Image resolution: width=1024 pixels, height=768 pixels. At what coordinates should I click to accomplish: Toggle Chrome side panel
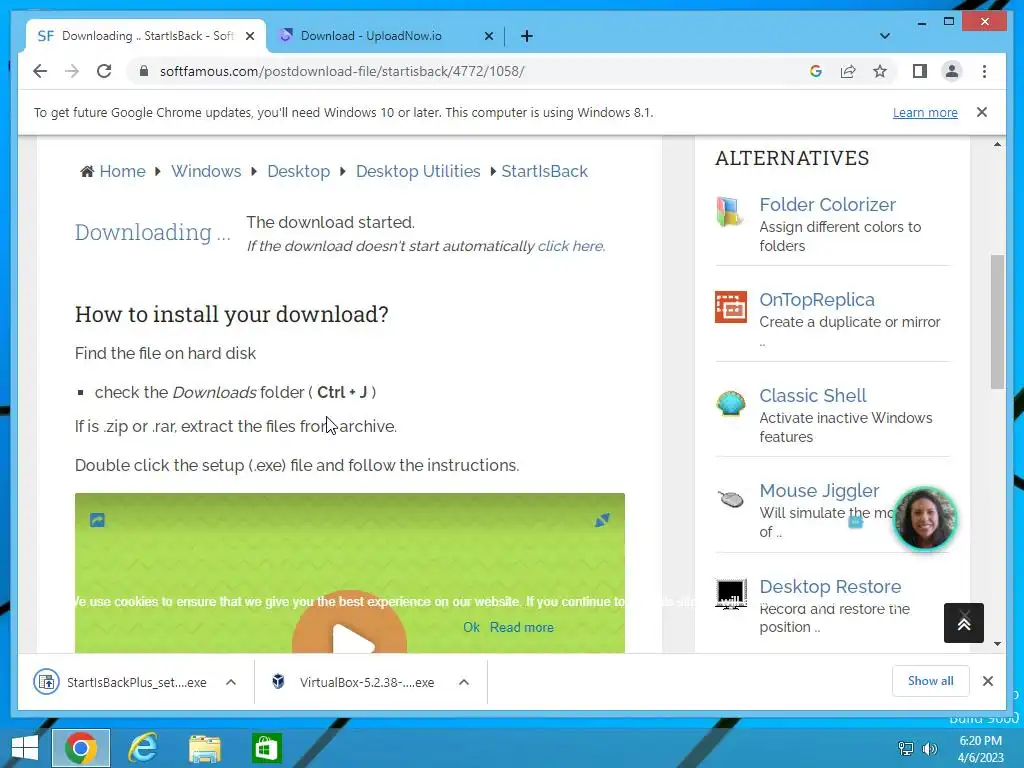coord(920,71)
